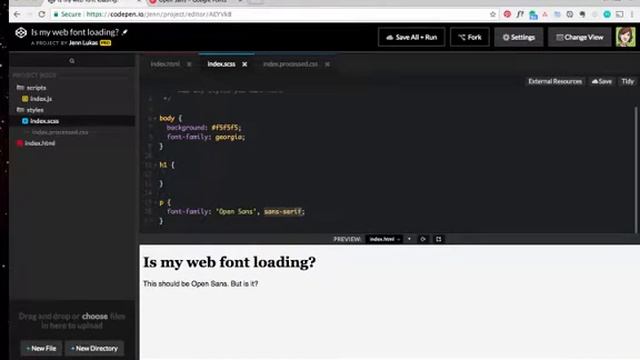Click the preview options arrow

(409, 239)
